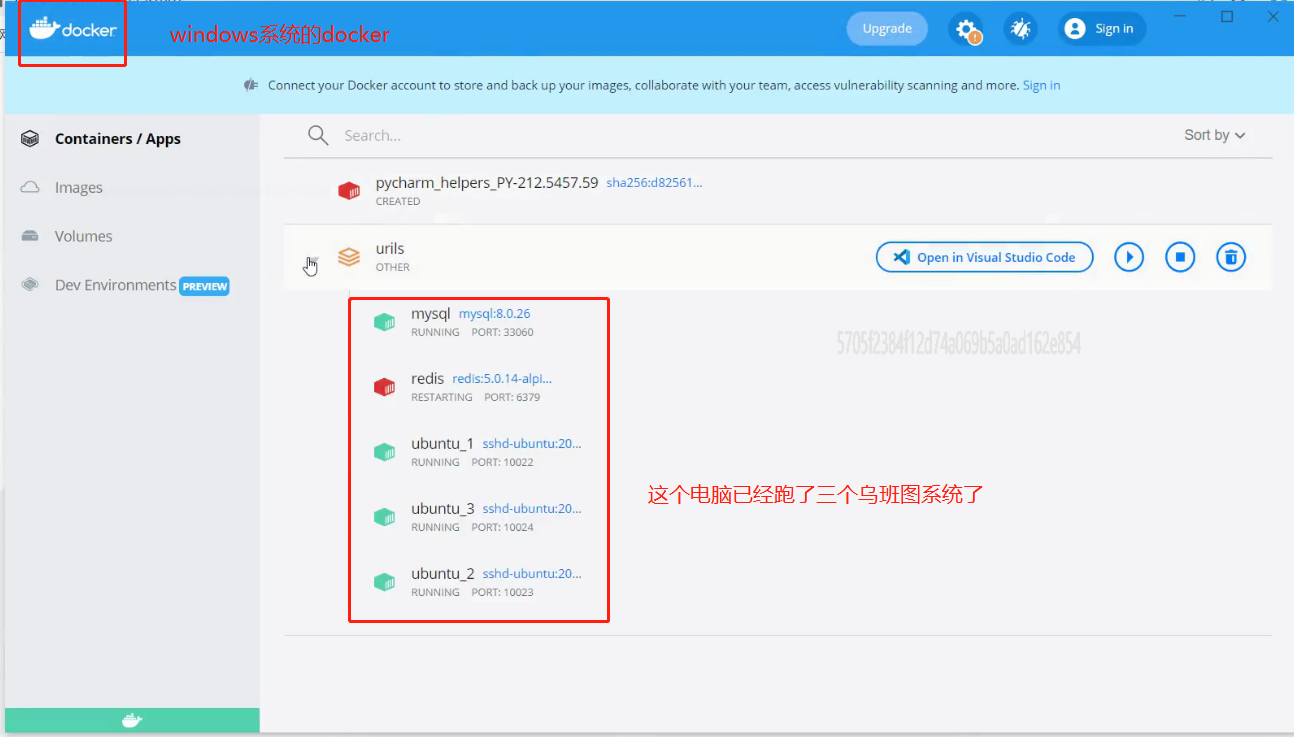The image size is (1294, 737).
Task: Open the troubleshoot bug icon
Action: coord(1021,29)
